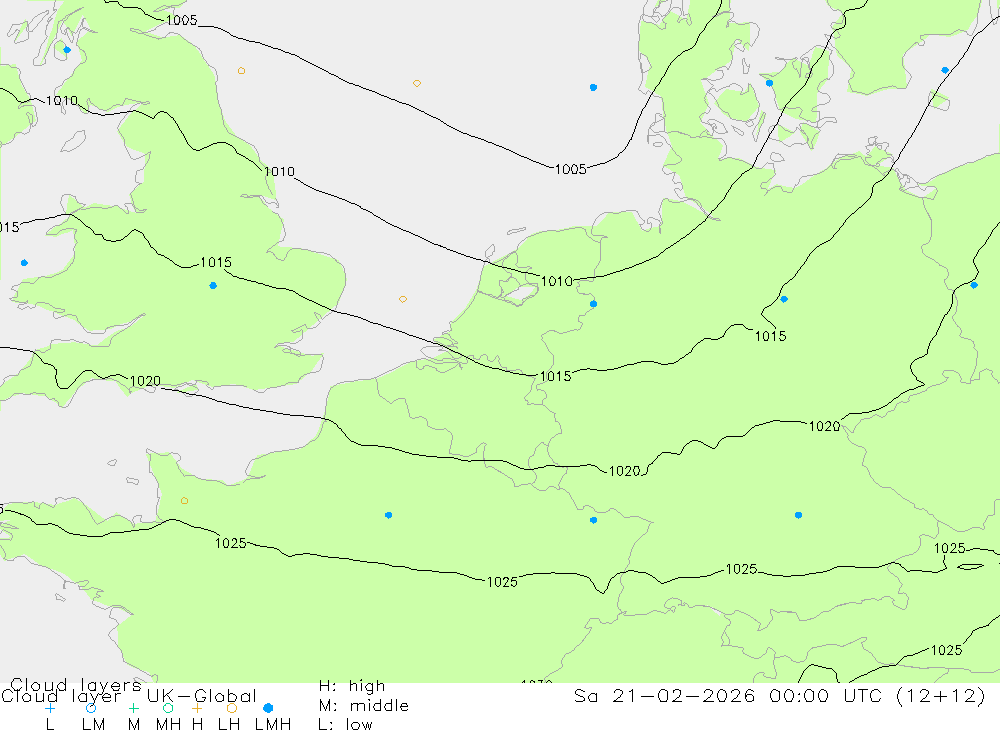Click the 'L: low' legend text

pyautogui.click(x=345, y=725)
